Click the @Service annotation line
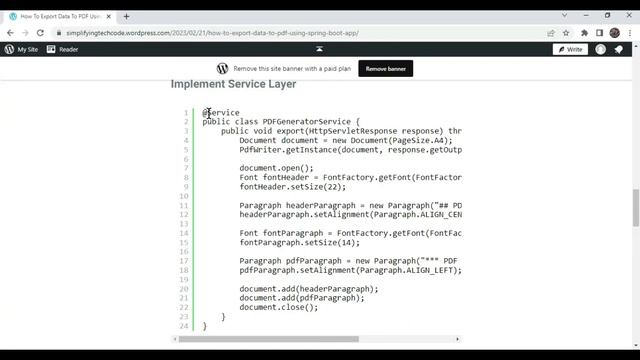Image resolution: width=640 pixels, height=360 pixels. coord(221,113)
